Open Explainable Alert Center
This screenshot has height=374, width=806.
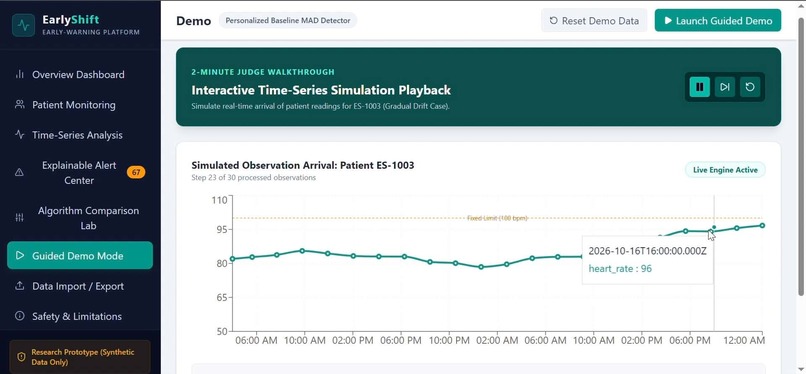pos(80,173)
